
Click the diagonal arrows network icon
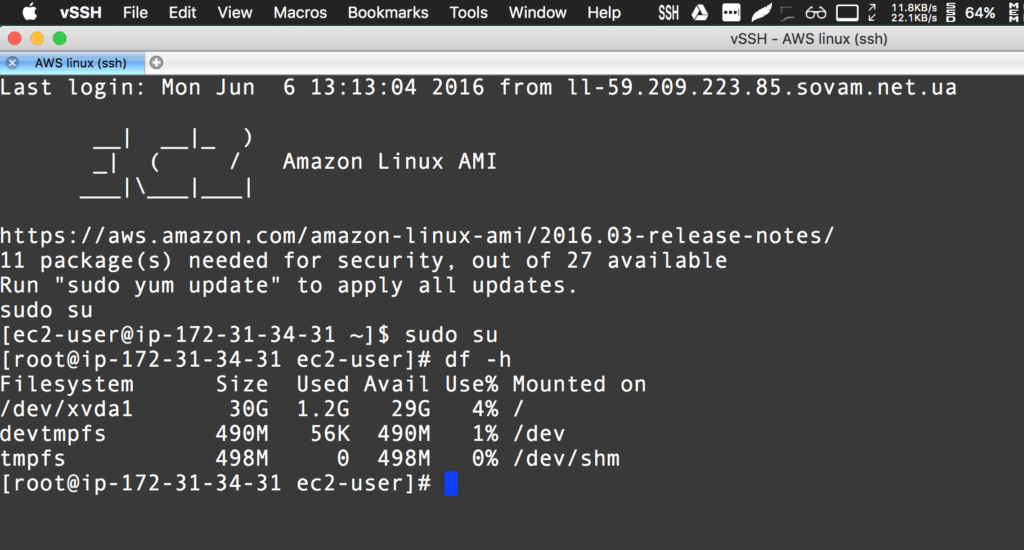(873, 13)
